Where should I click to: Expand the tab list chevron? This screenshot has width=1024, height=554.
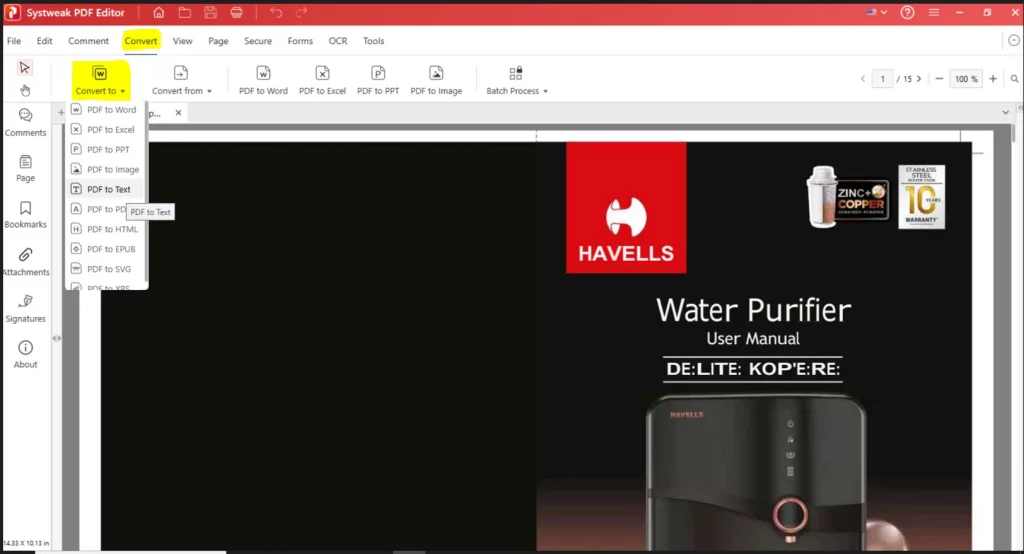1006,112
